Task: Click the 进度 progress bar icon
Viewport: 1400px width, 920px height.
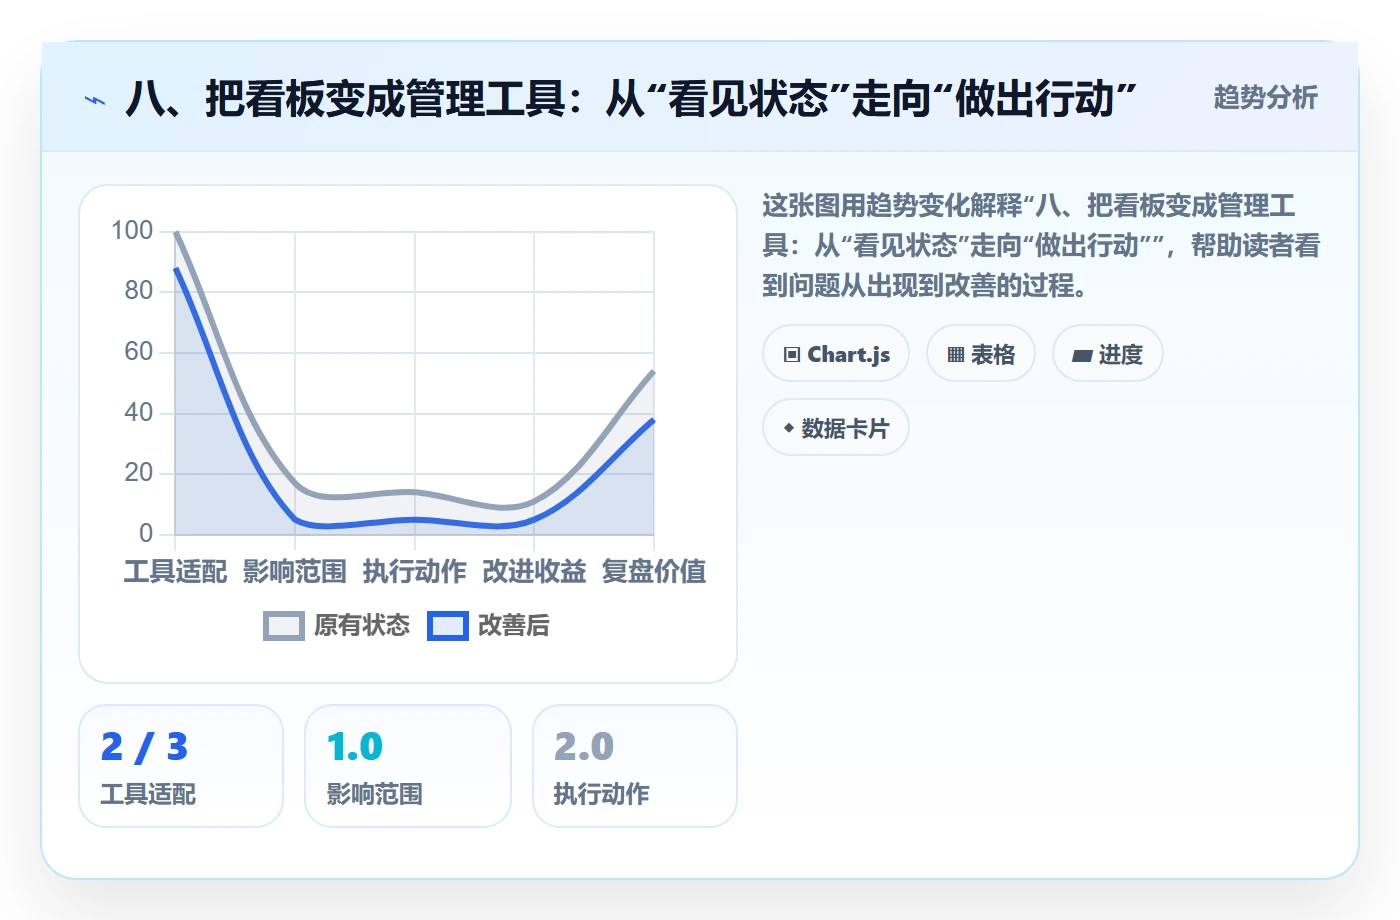Action: tap(1082, 355)
